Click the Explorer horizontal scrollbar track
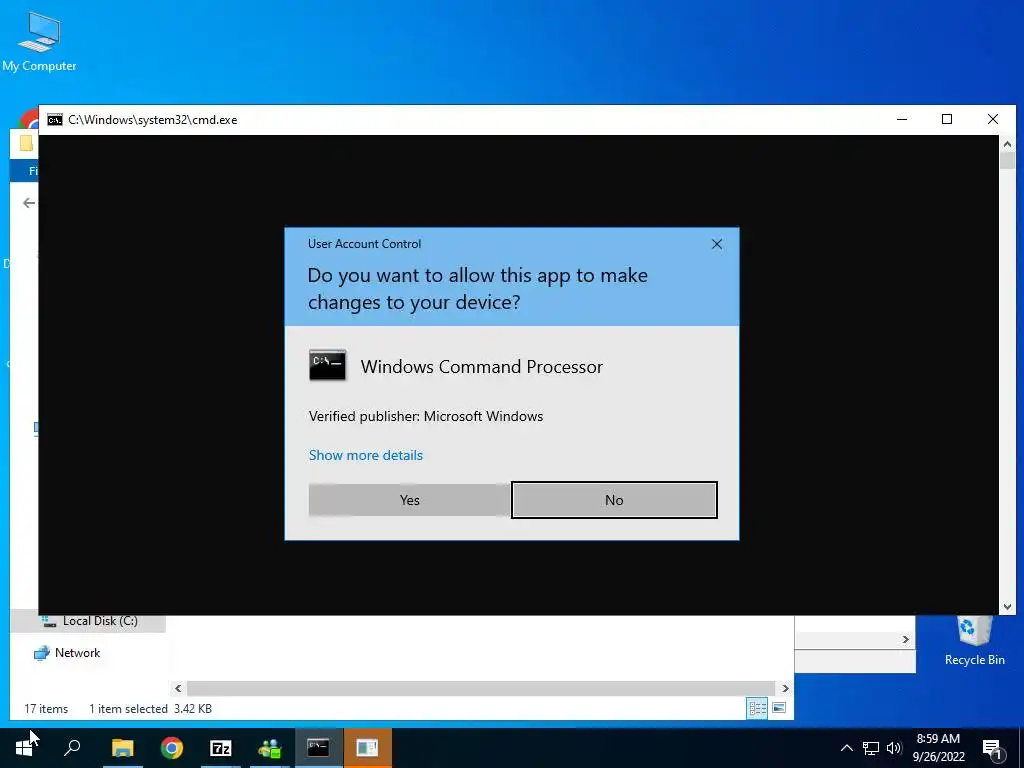 [x=482, y=688]
